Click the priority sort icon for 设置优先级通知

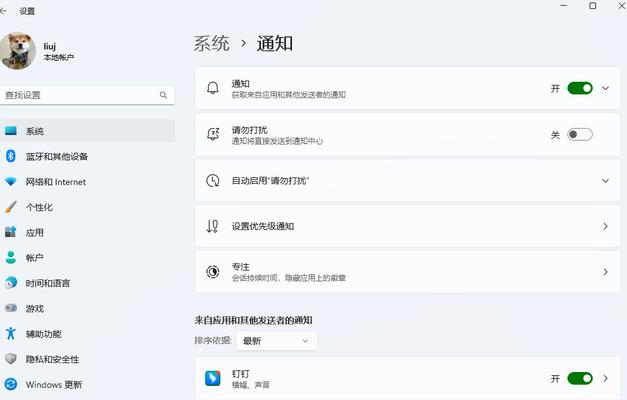tap(212, 226)
